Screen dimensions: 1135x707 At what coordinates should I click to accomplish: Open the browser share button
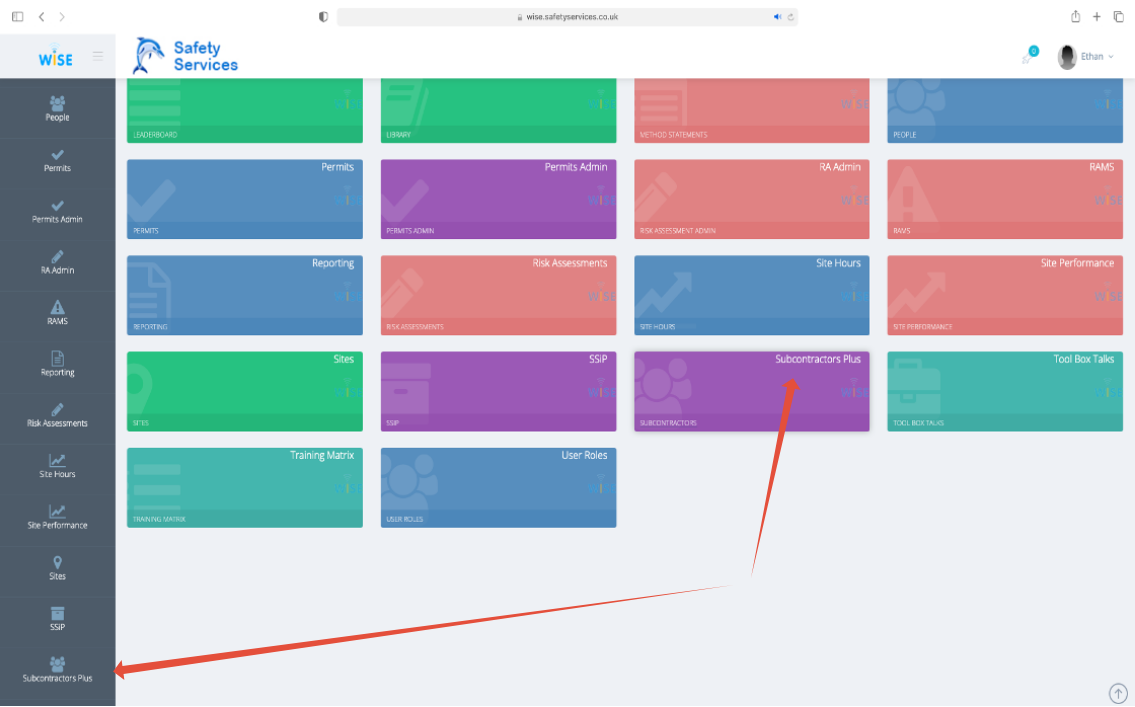point(1076,16)
